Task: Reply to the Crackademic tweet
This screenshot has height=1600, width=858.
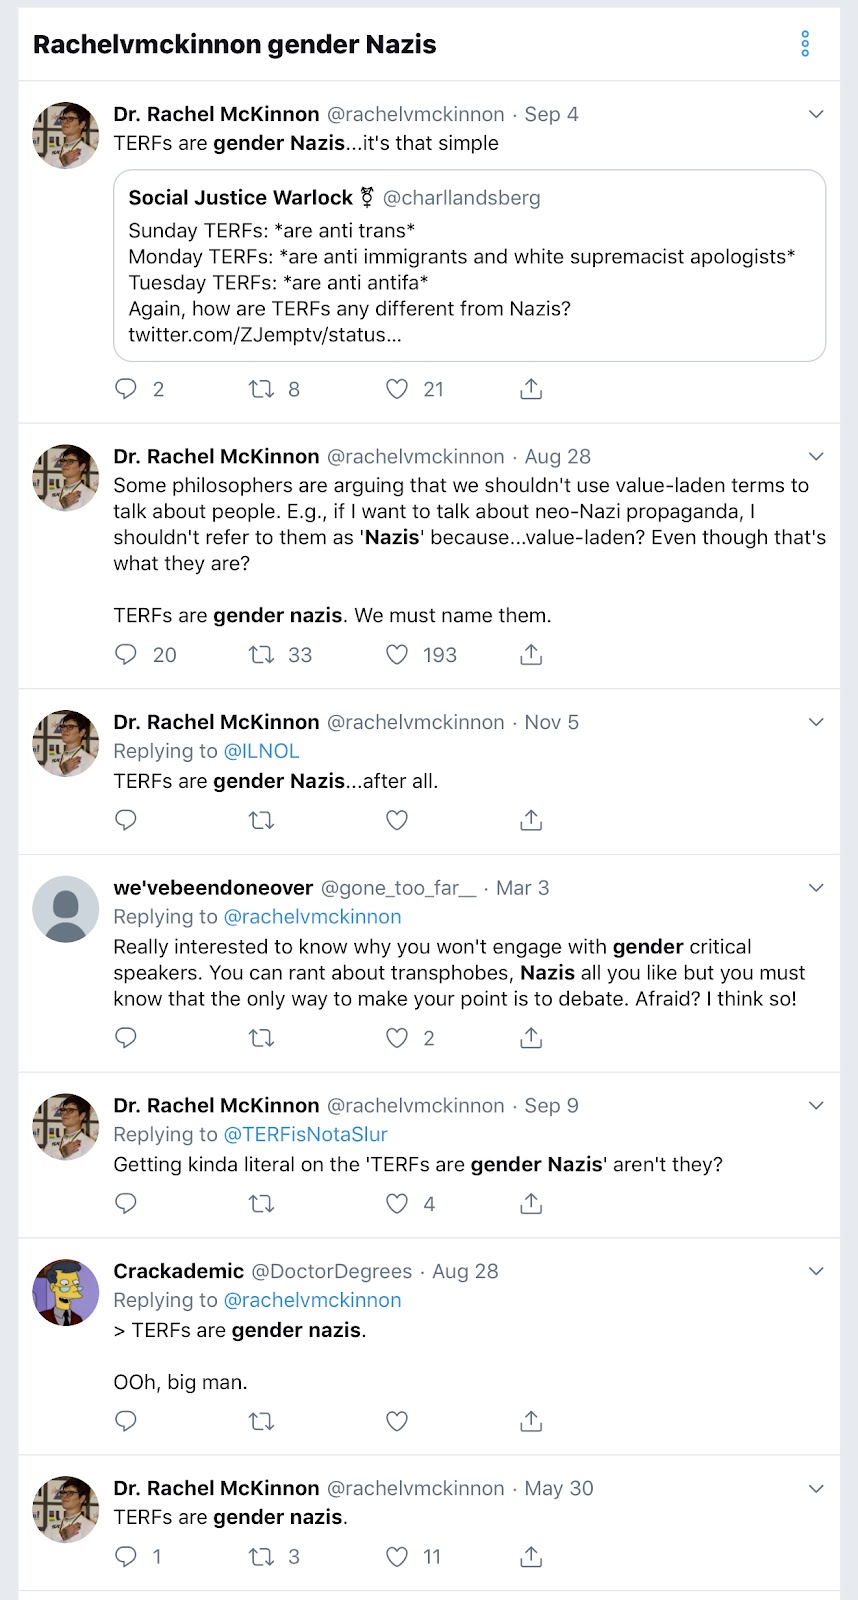Action: pos(126,1421)
